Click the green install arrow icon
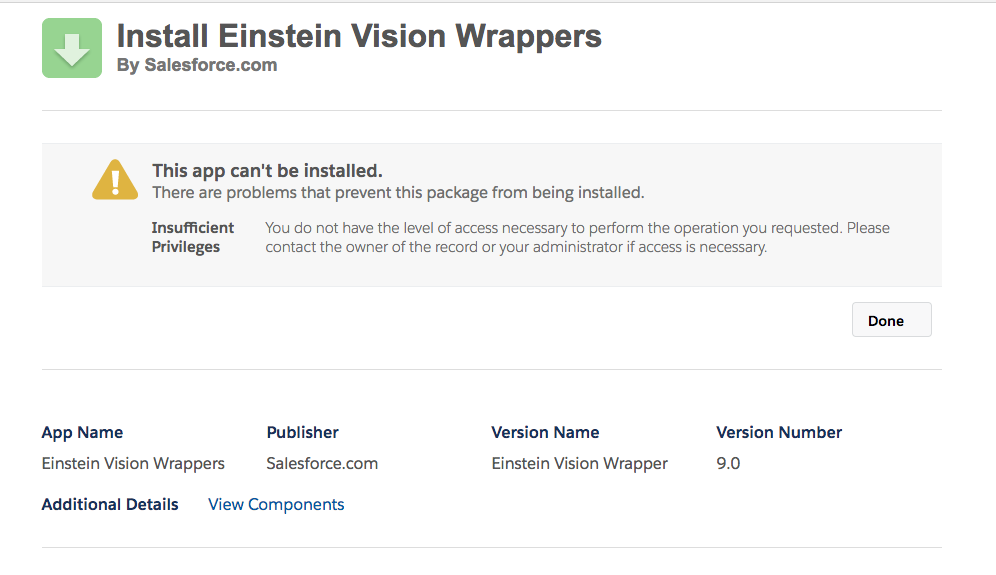This screenshot has height=575, width=996. click(x=71, y=48)
